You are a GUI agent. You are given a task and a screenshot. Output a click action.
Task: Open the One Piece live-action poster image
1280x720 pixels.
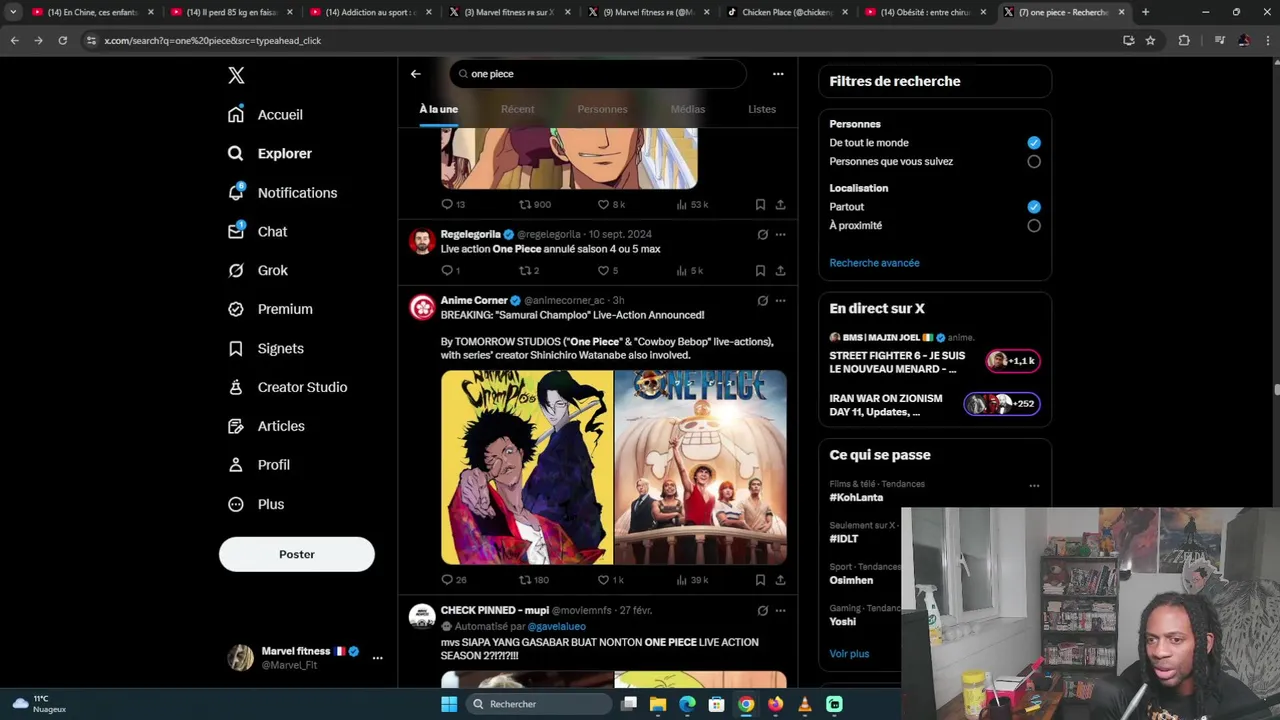pos(701,468)
